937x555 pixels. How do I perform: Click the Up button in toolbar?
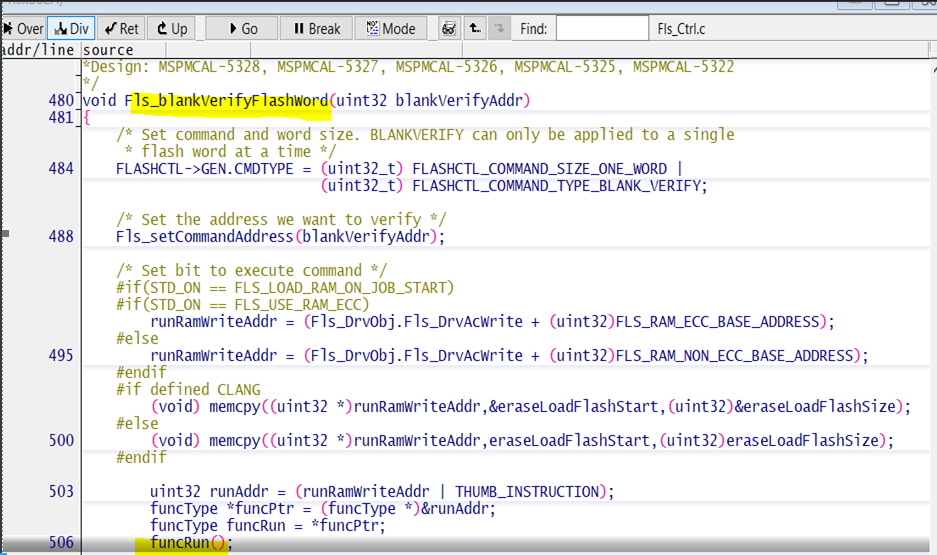(x=172, y=29)
